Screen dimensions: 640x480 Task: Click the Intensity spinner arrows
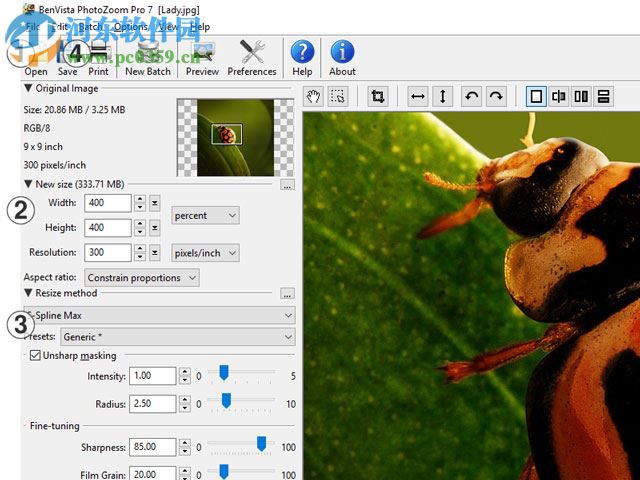(184, 376)
